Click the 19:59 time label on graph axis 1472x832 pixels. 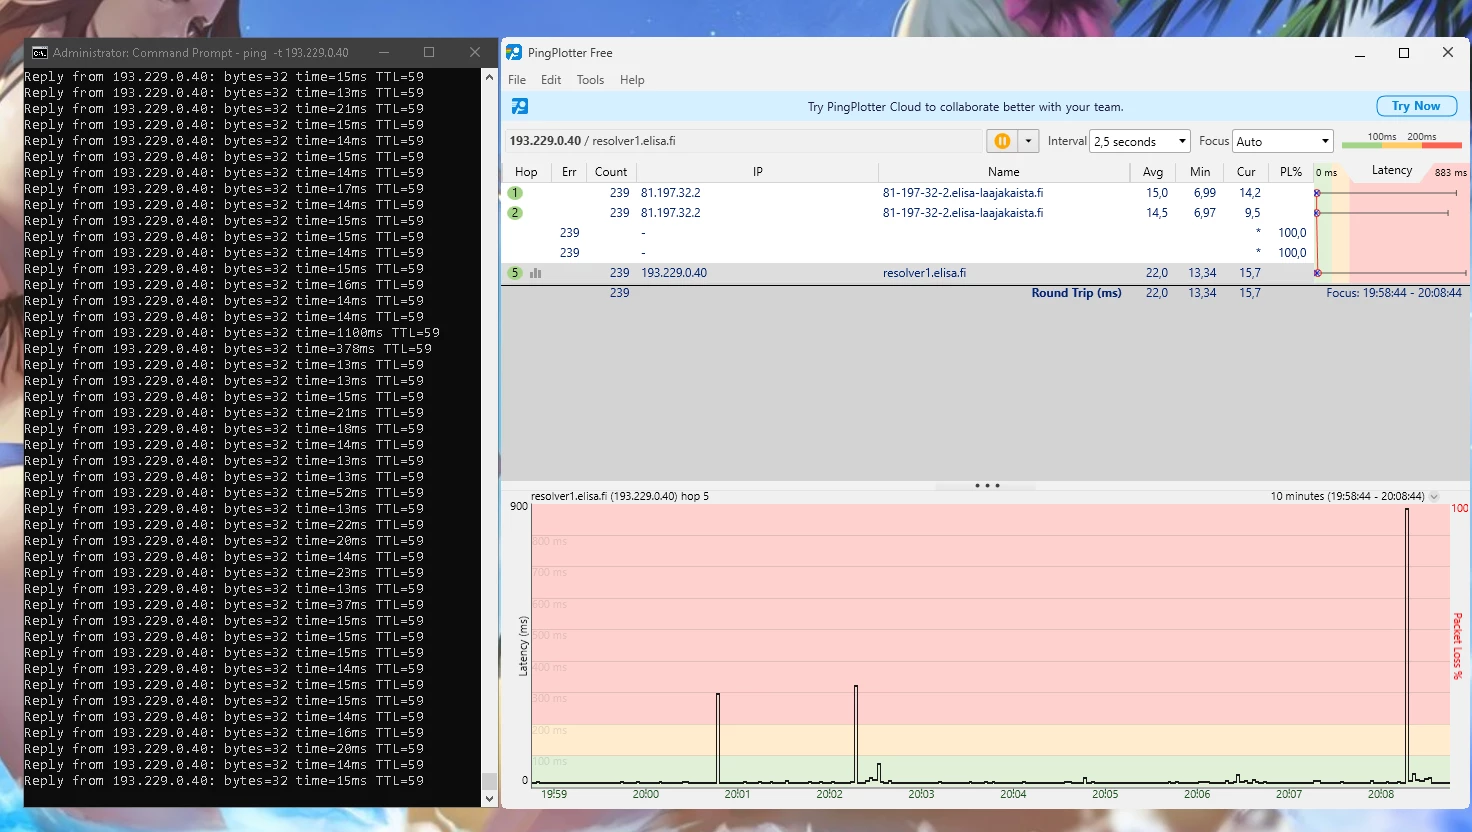tap(554, 794)
